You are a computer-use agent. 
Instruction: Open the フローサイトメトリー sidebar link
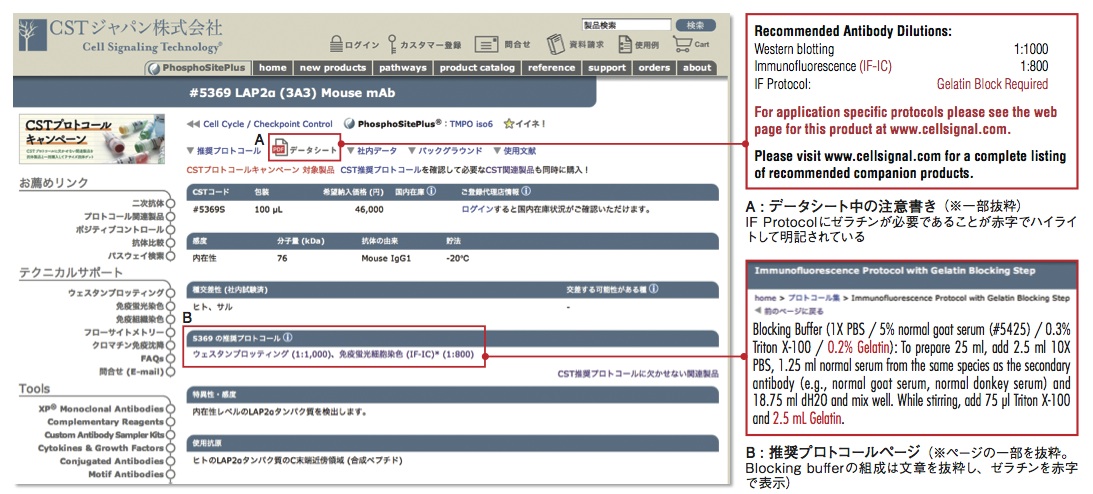pos(124,332)
